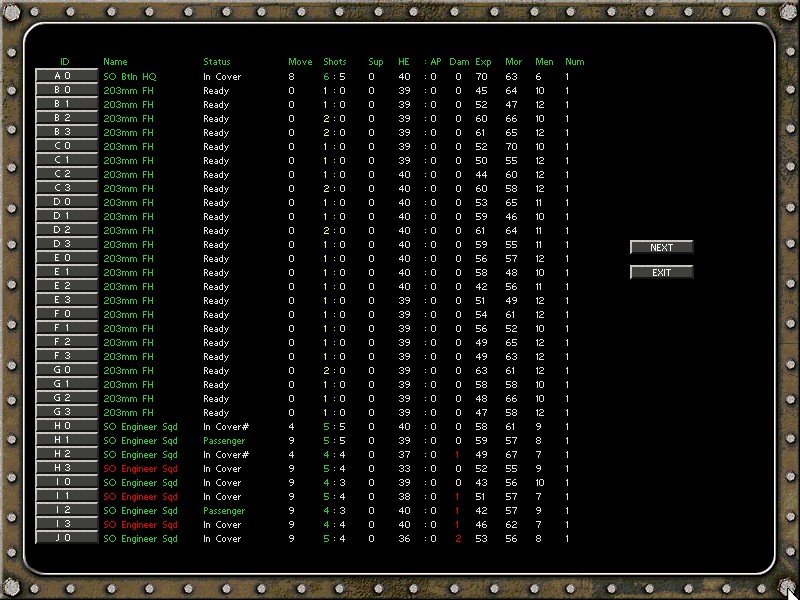Image resolution: width=800 pixels, height=600 pixels.
Task: Select unit ID button J0
Action: [66, 538]
